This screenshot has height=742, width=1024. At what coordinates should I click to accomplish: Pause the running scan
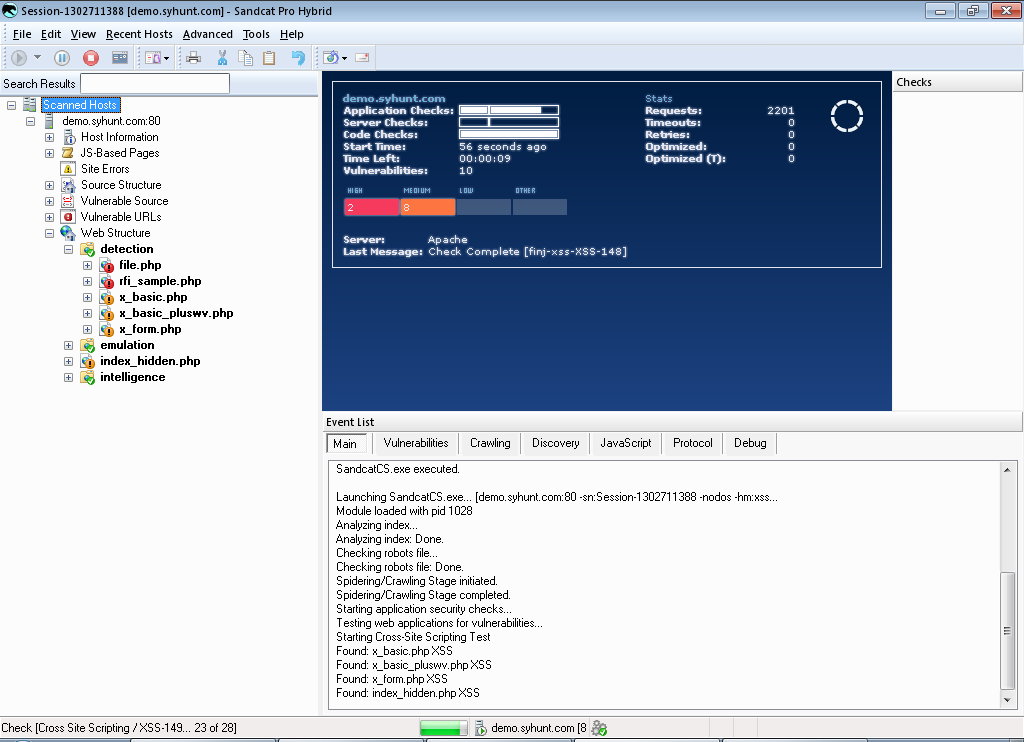coord(62,58)
